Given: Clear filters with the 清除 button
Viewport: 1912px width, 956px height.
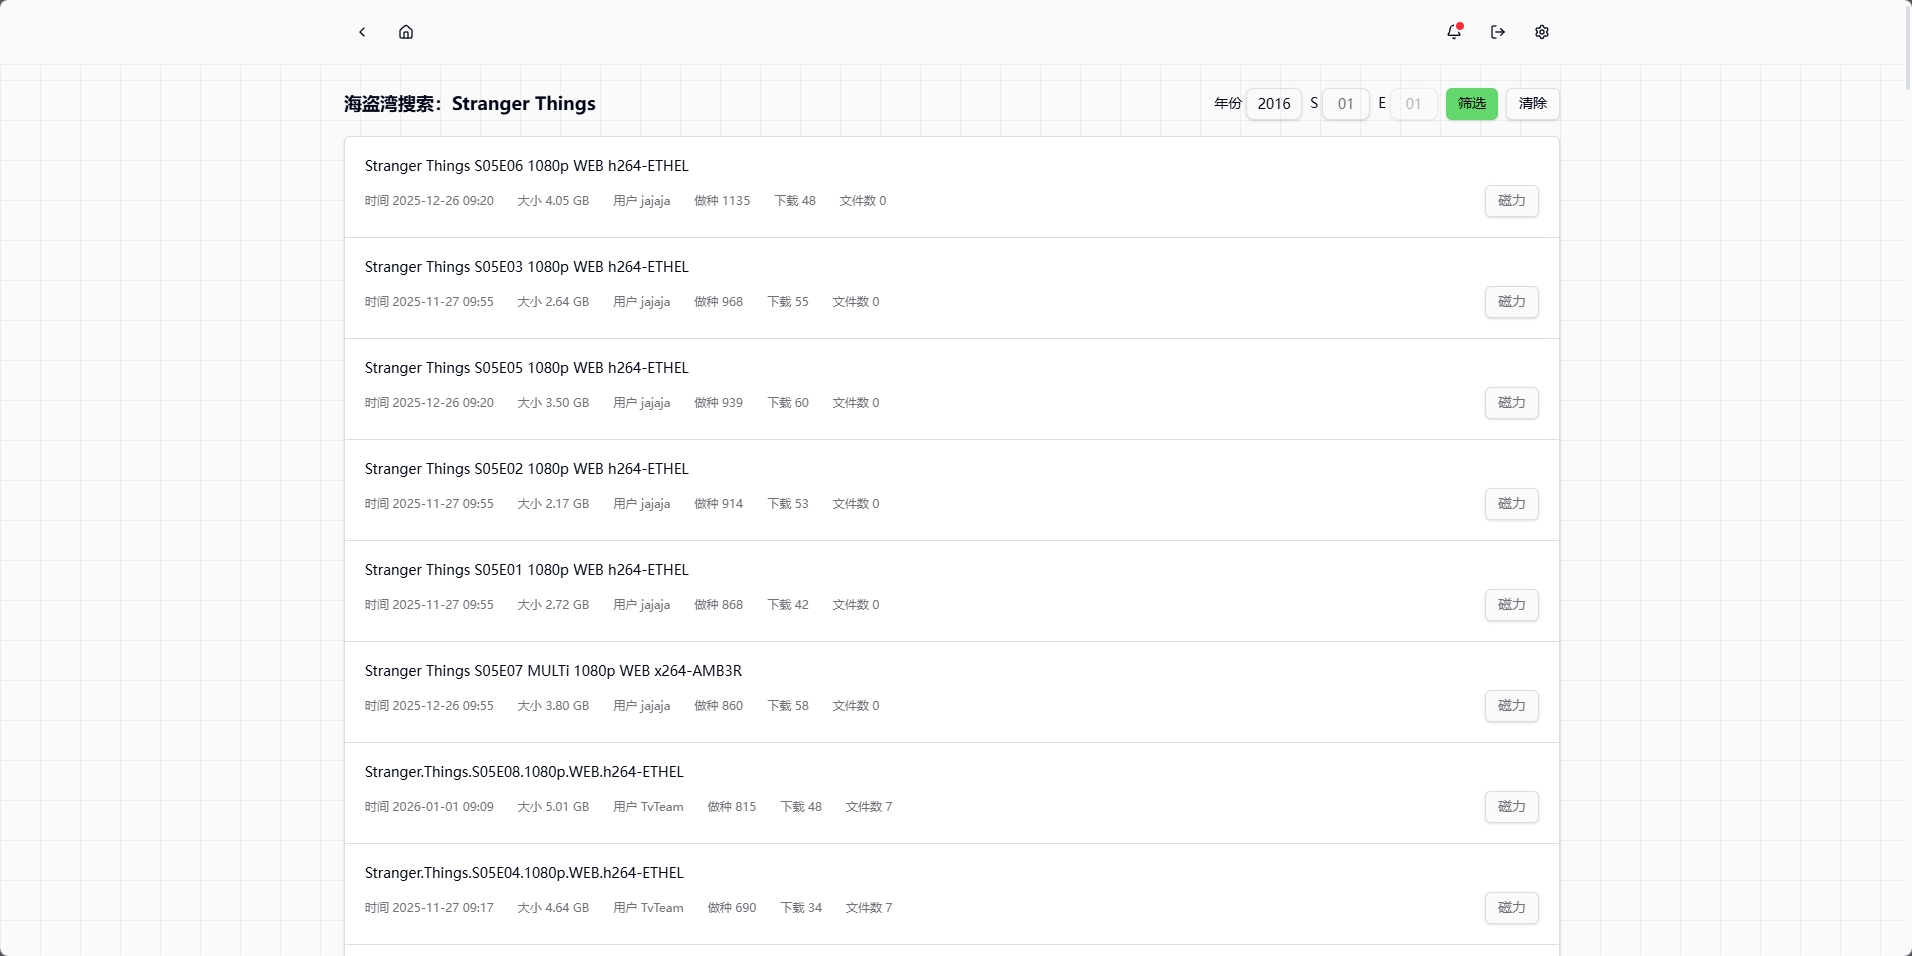Looking at the screenshot, I should tap(1533, 104).
